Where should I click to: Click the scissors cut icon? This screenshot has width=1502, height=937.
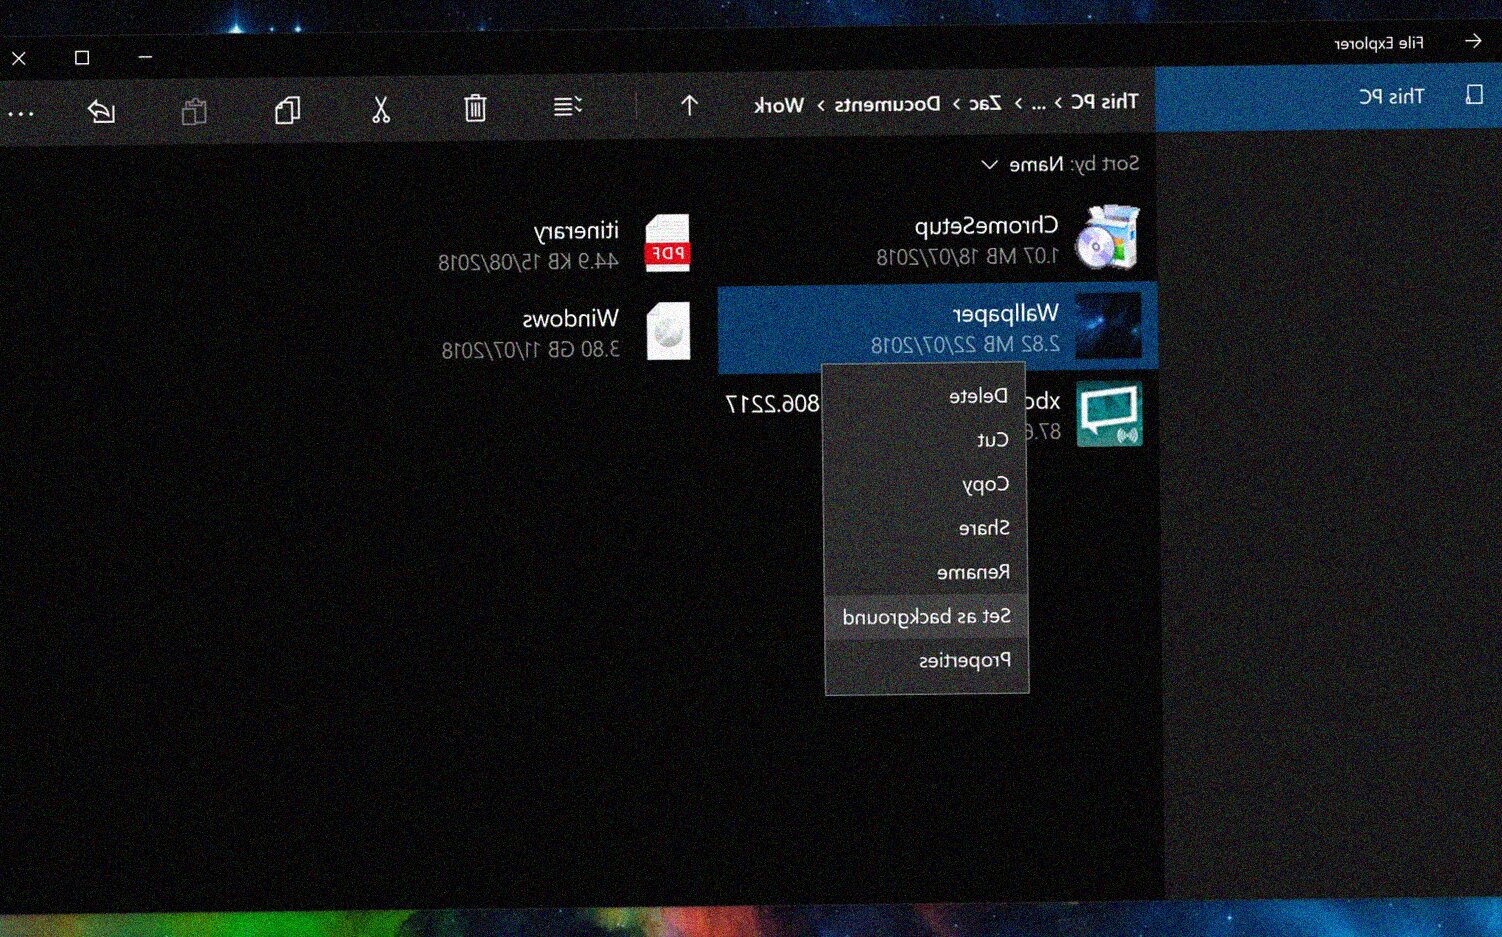pyautogui.click(x=380, y=109)
